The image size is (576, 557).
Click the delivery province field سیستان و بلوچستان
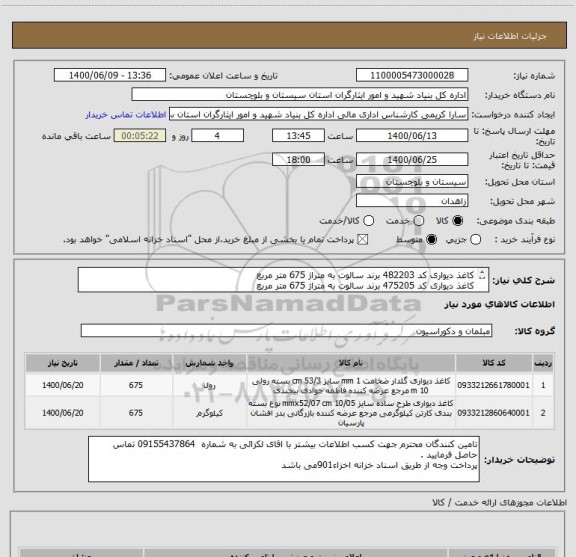pyautogui.click(x=412, y=182)
